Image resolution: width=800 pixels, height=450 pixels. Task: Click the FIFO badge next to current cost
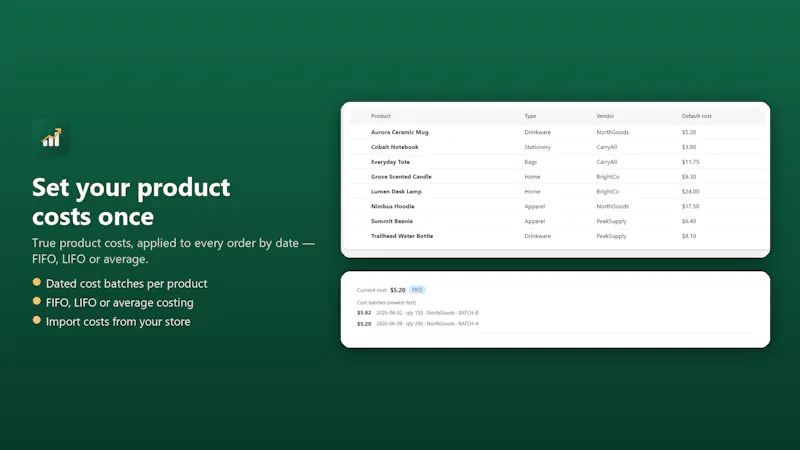coord(417,290)
